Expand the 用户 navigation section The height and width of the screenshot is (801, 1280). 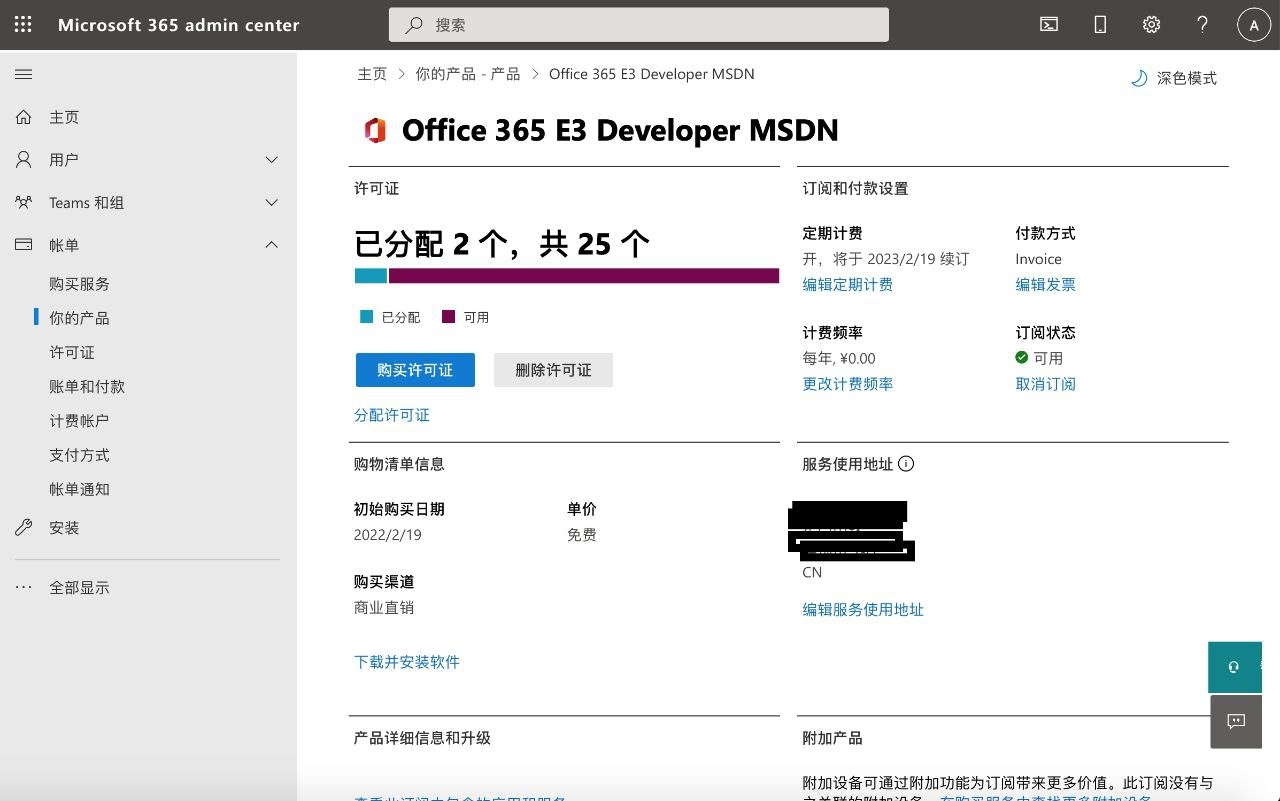tap(271, 160)
